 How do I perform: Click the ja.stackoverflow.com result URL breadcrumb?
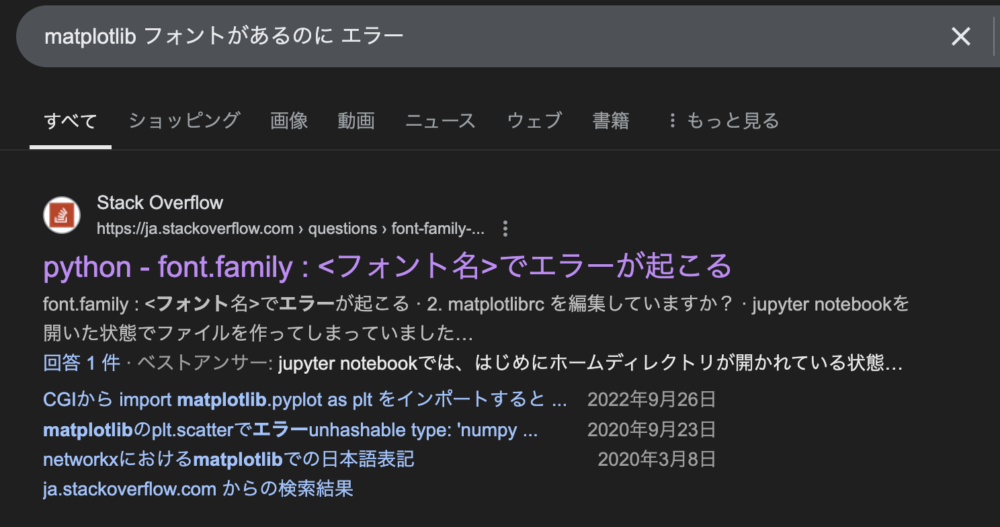[290, 229]
